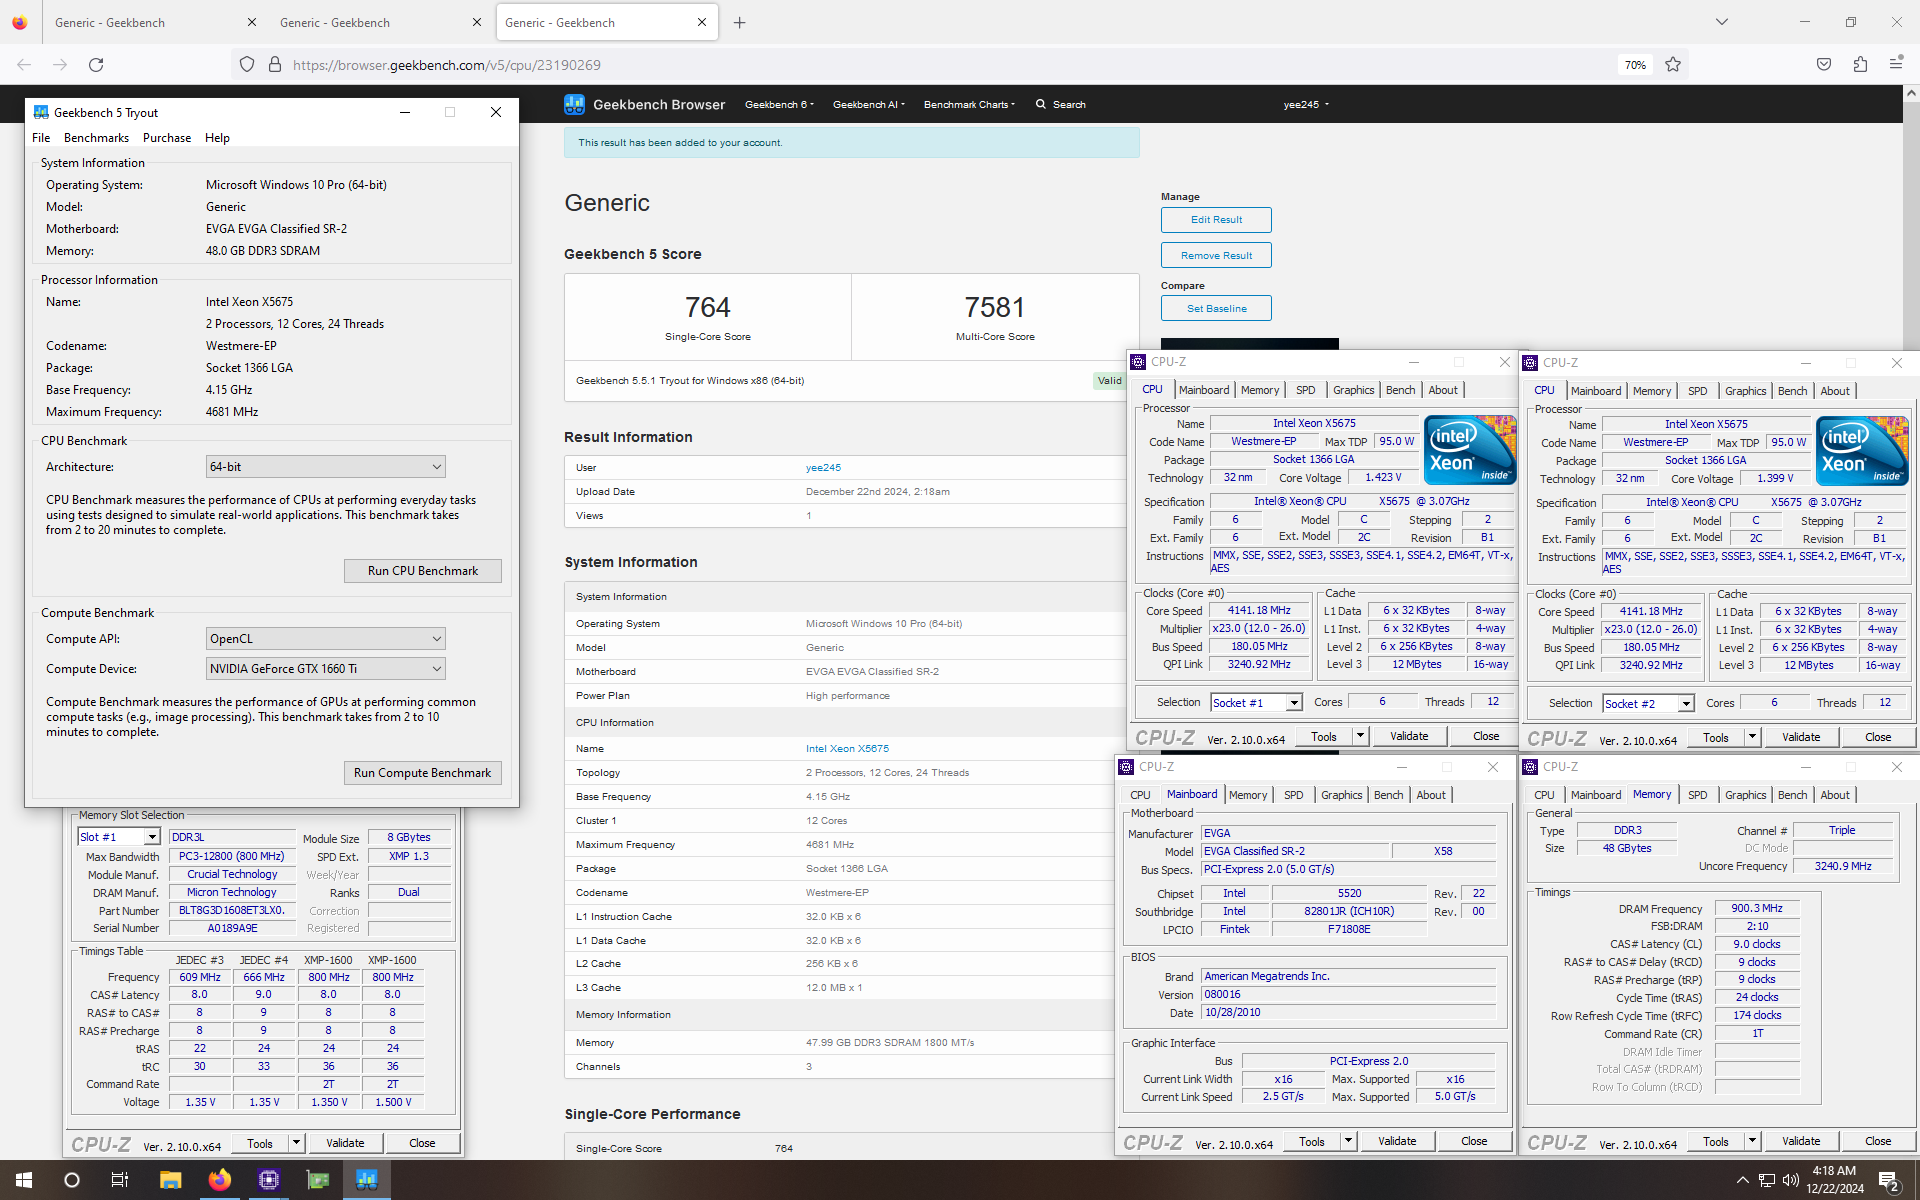Click single-core score 764
The height and width of the screenshot is (1200, 1920).
click(707, 307)
